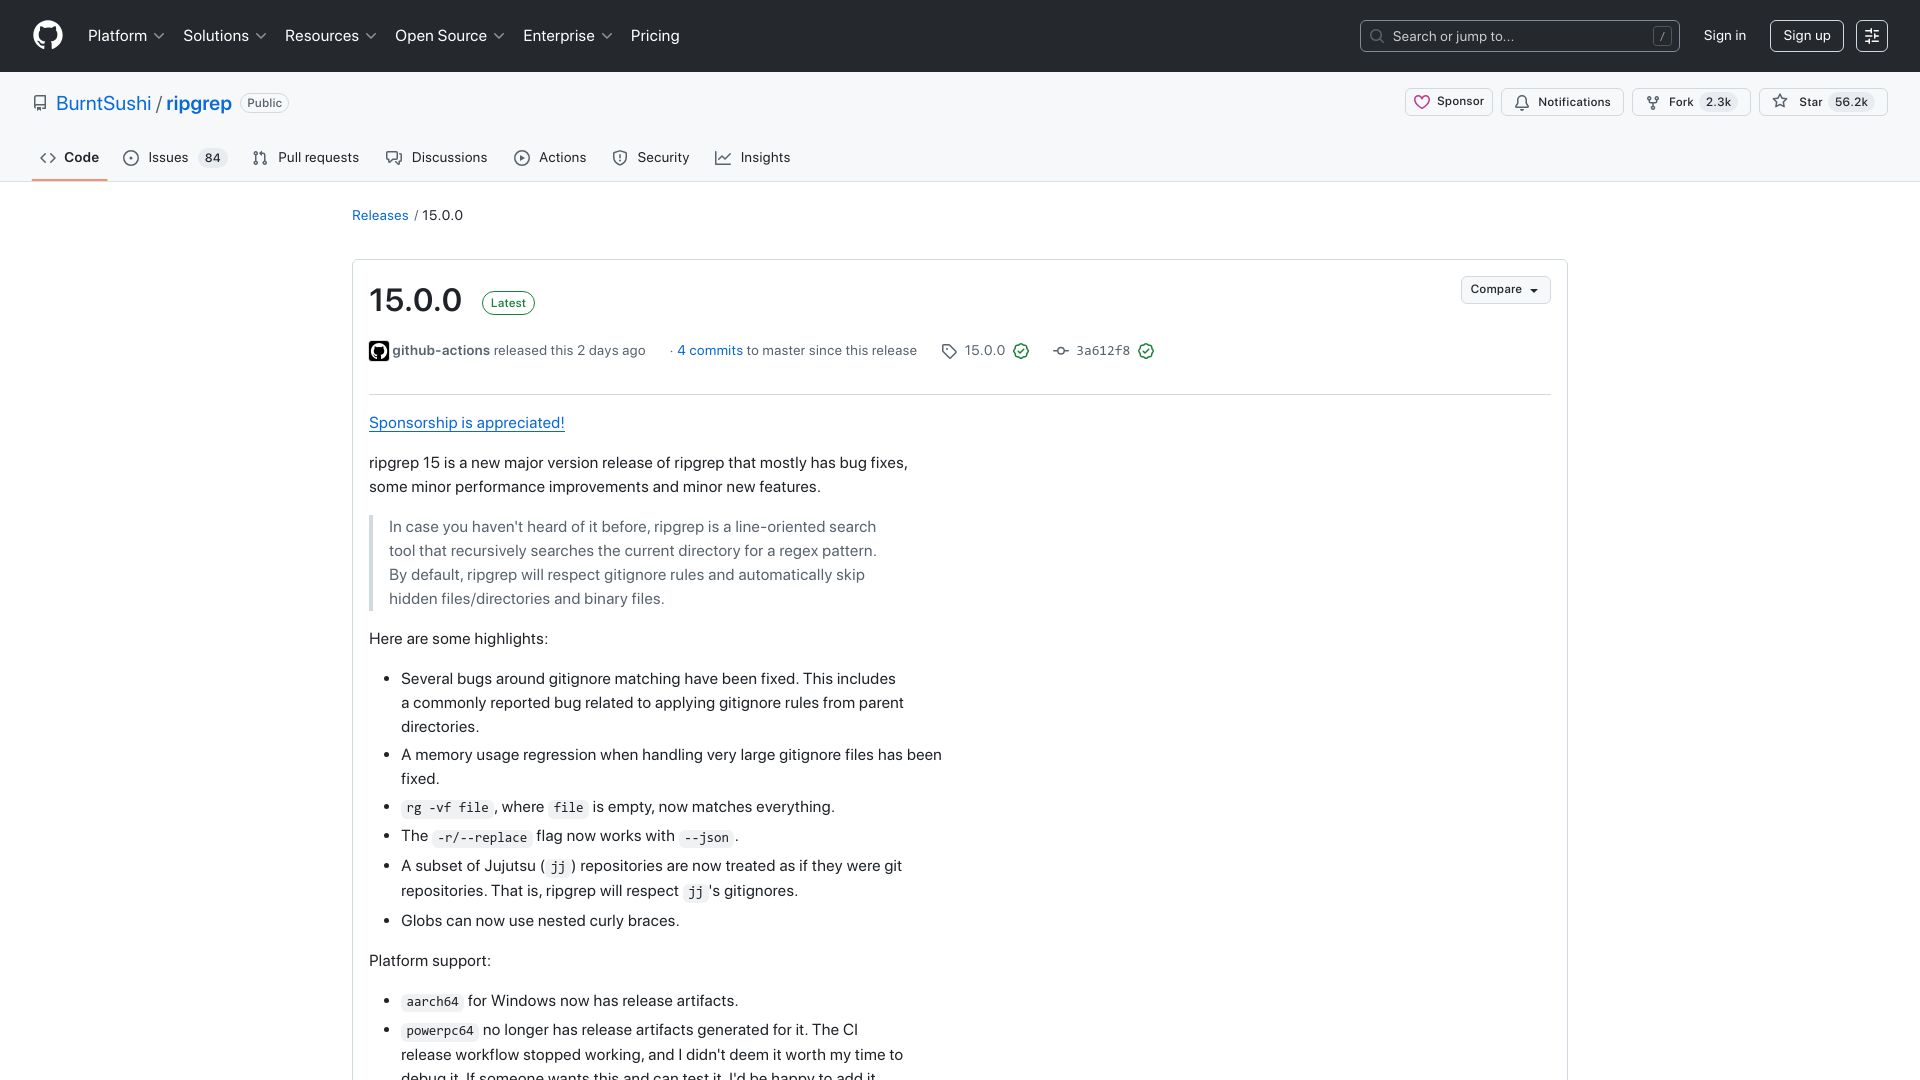Screen dimensions: 1920x1080
Task: Click the "rg -vf file" code snippet
Action: tap(447, 808)
